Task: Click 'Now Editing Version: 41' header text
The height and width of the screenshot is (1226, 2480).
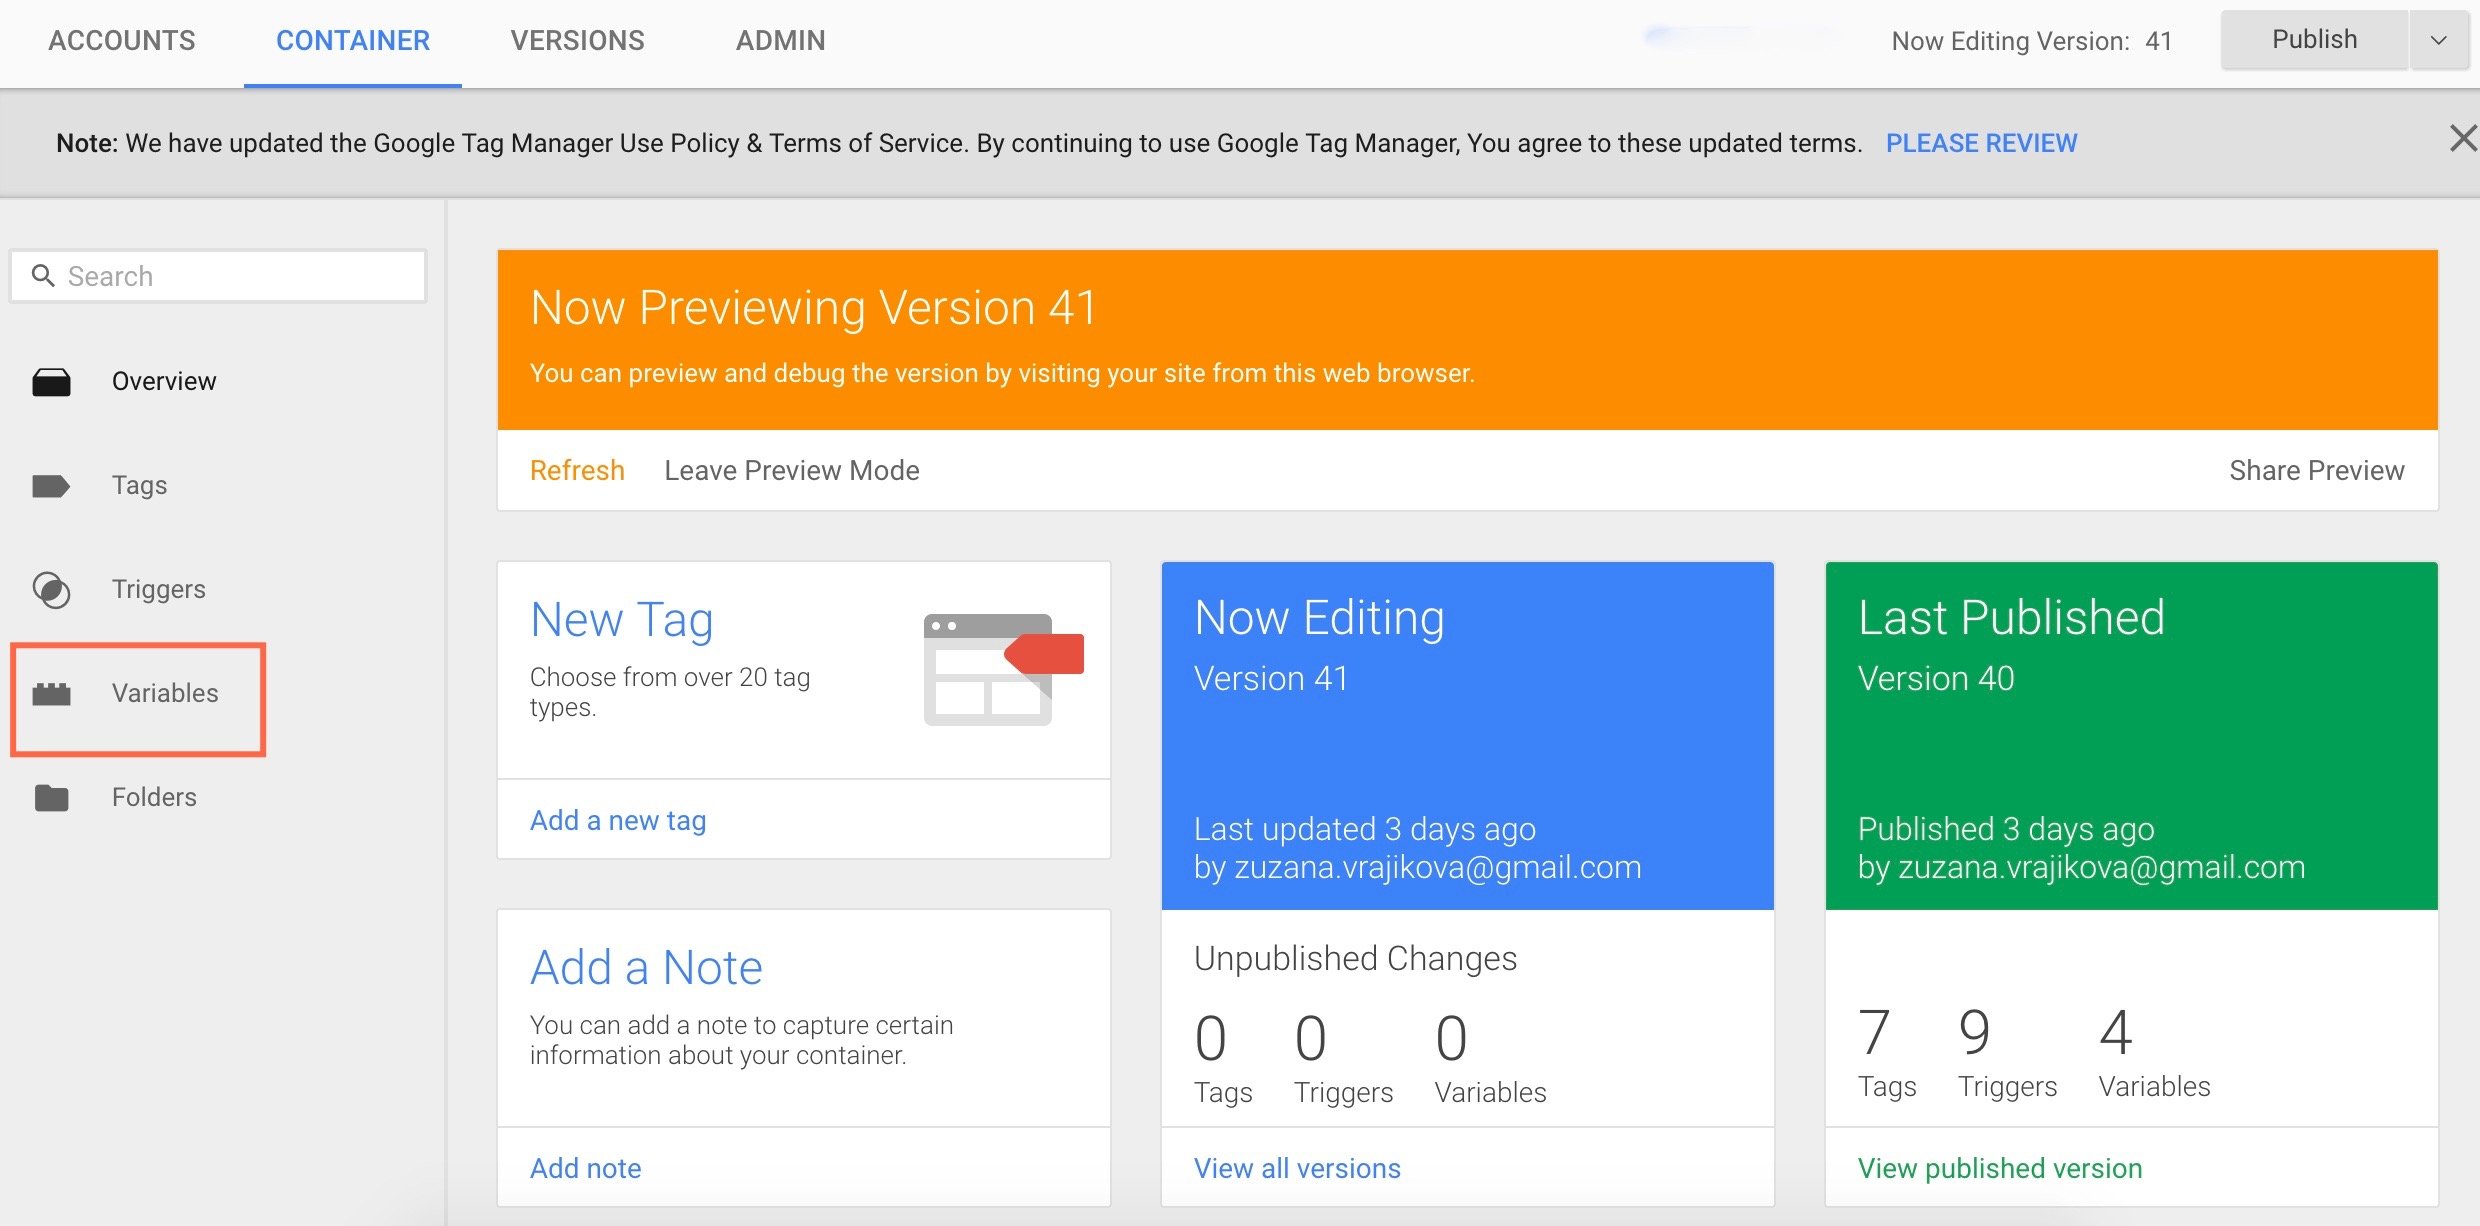Action: click(x=2031, y=41)
